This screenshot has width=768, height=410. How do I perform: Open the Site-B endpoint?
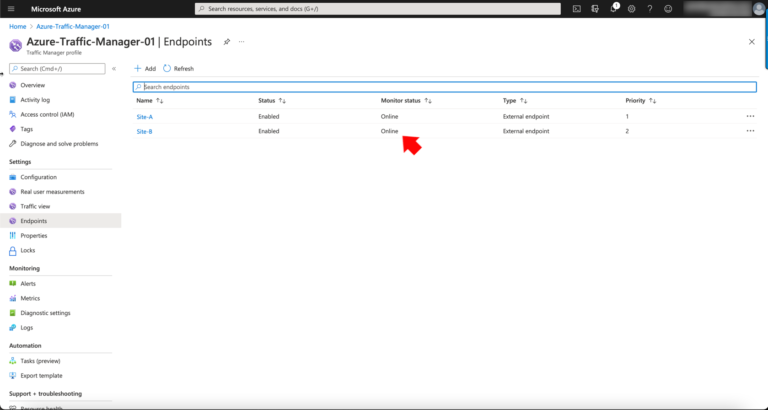tap(144, 131)
